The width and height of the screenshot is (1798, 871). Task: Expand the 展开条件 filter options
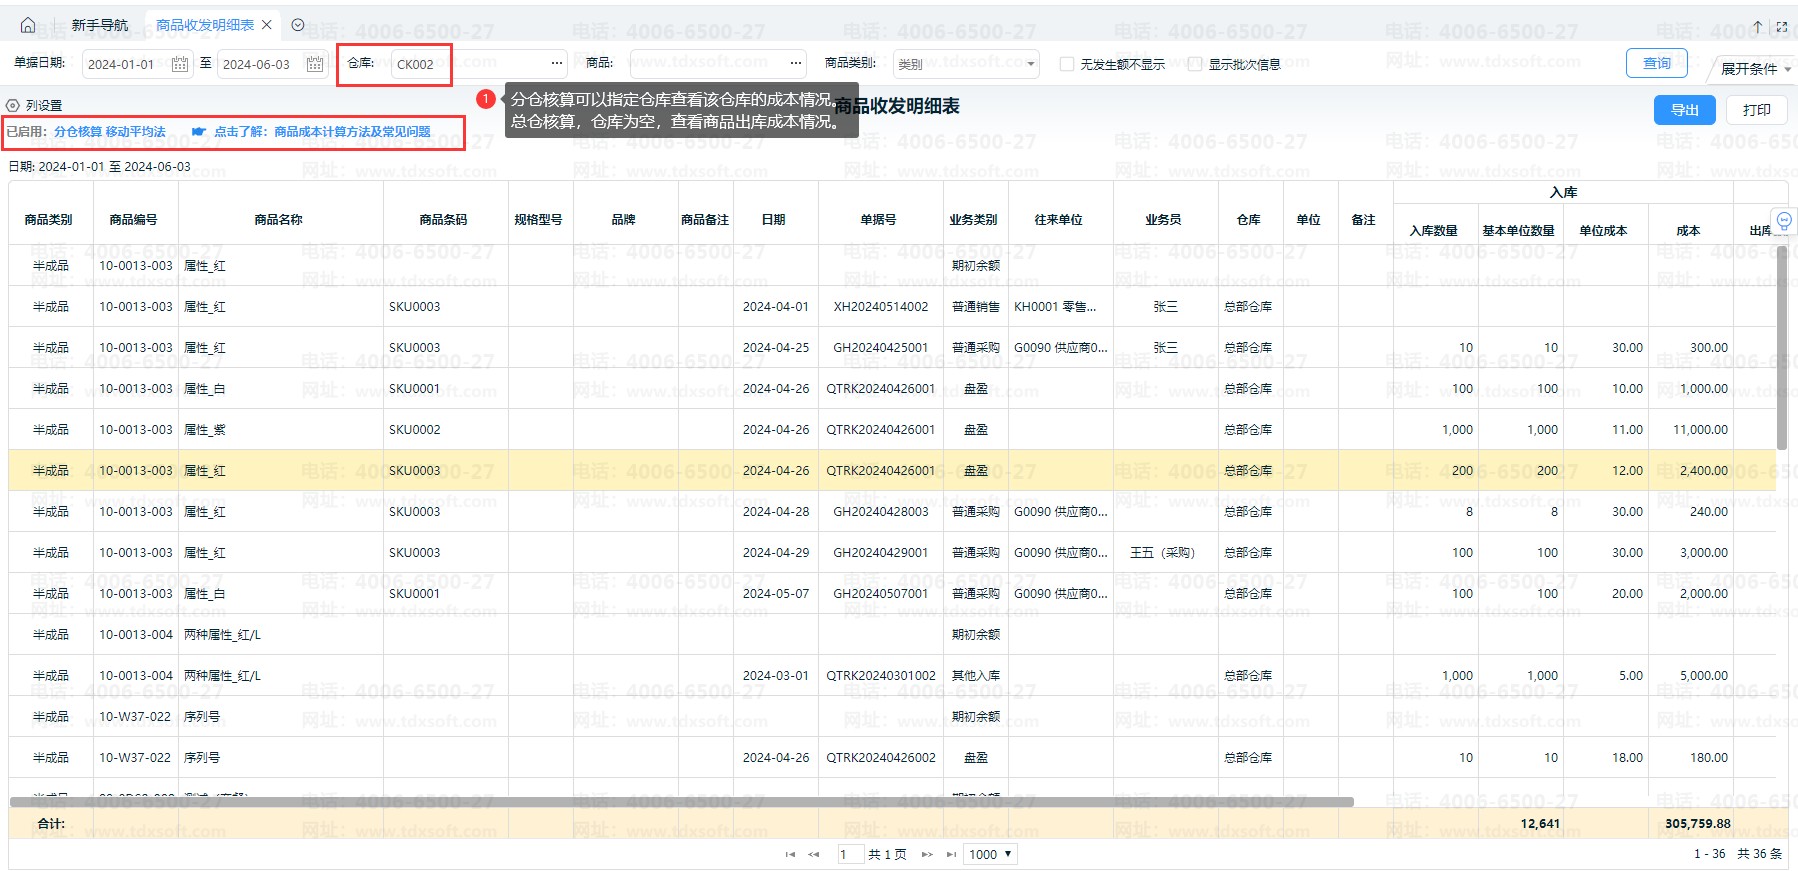tap(1755, 69)
